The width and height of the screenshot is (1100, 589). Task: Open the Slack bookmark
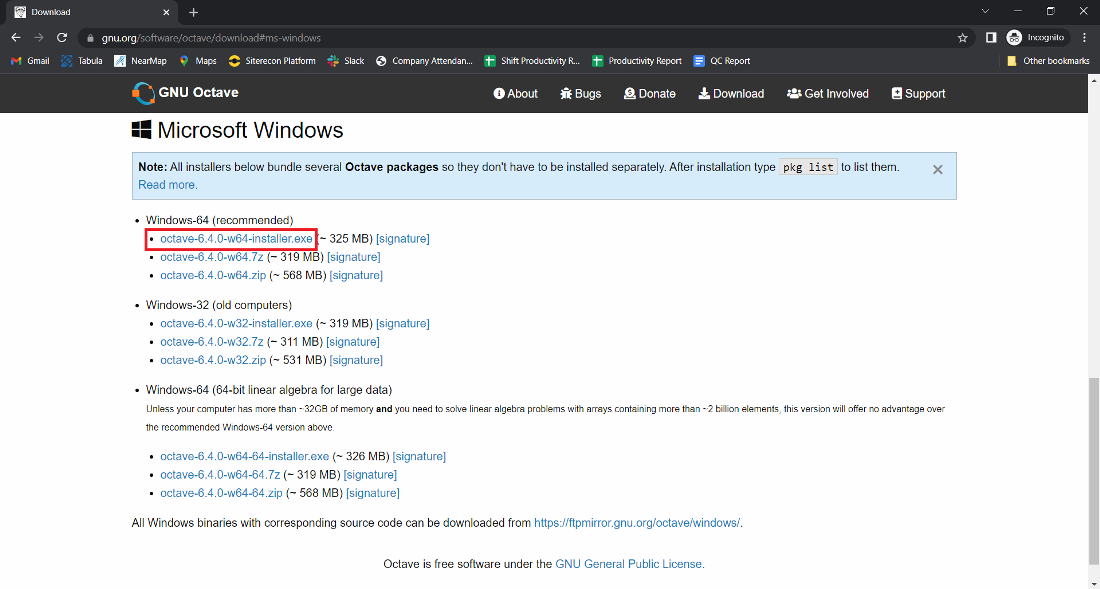point(346,61)
